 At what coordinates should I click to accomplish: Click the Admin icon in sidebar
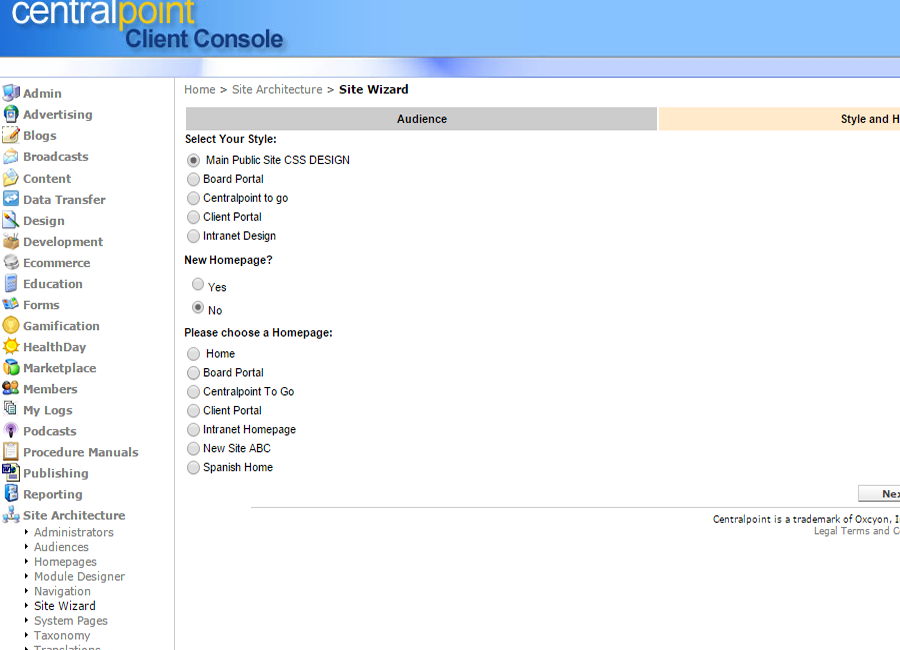[x=11, y=93]
